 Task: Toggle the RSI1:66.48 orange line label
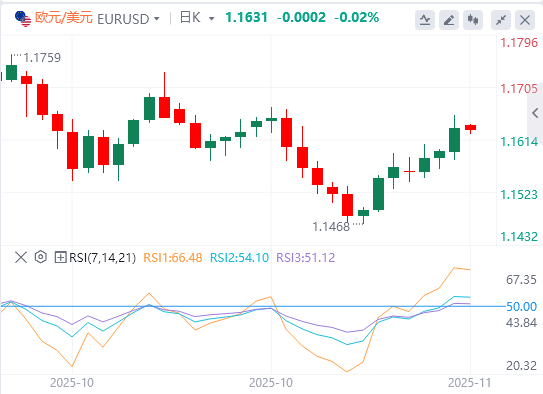coord(172,258)
